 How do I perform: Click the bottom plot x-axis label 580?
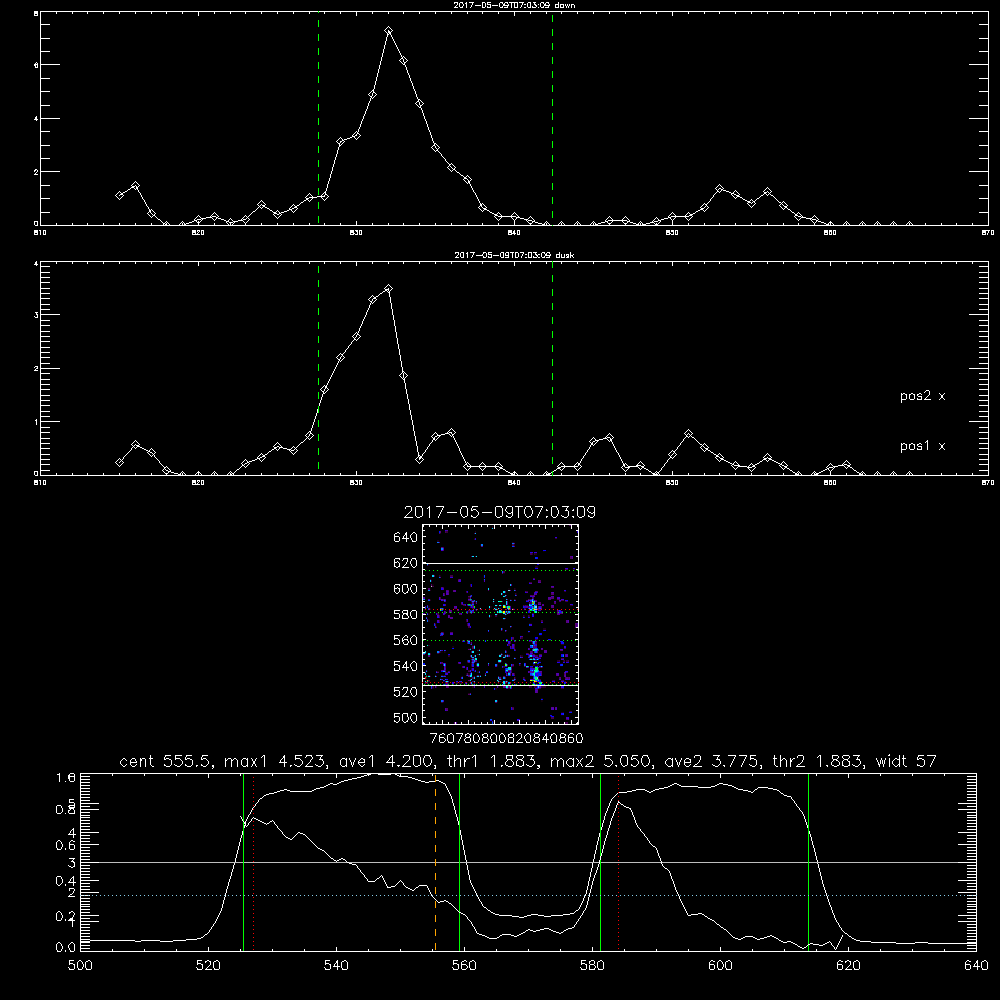[592, 966]
